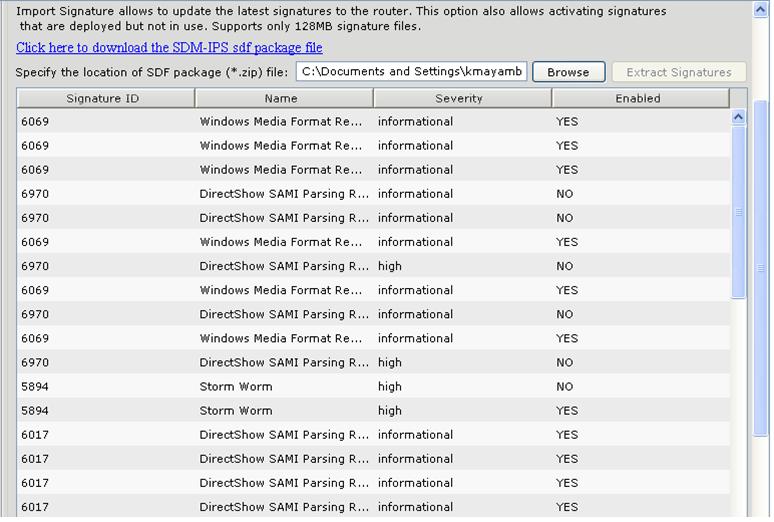Viewport: 774px width, 522px height.
Task: Select the last visible 6017 DirectShow row
Action: 374,507
